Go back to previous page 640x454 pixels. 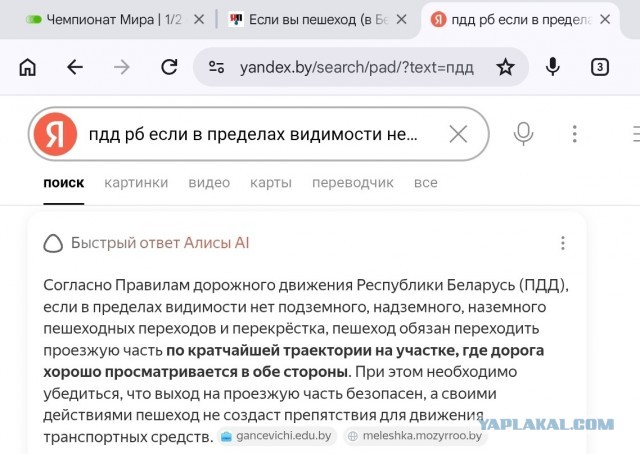pos(75,67)
